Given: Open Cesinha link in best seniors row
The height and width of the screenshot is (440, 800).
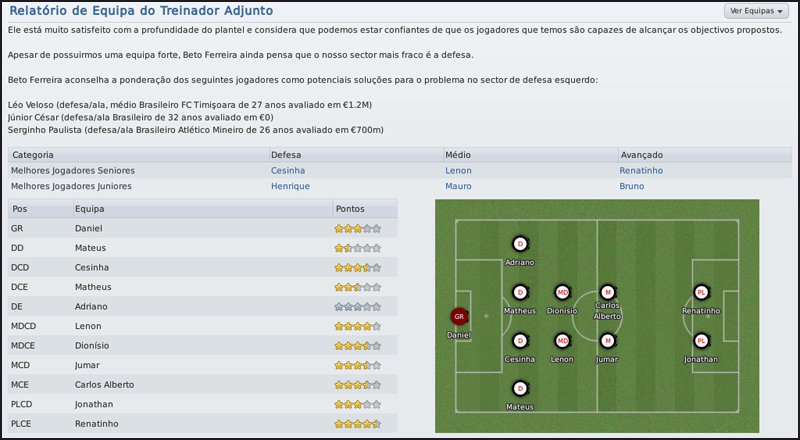Looking at the screenshot, I should (288, 171).
